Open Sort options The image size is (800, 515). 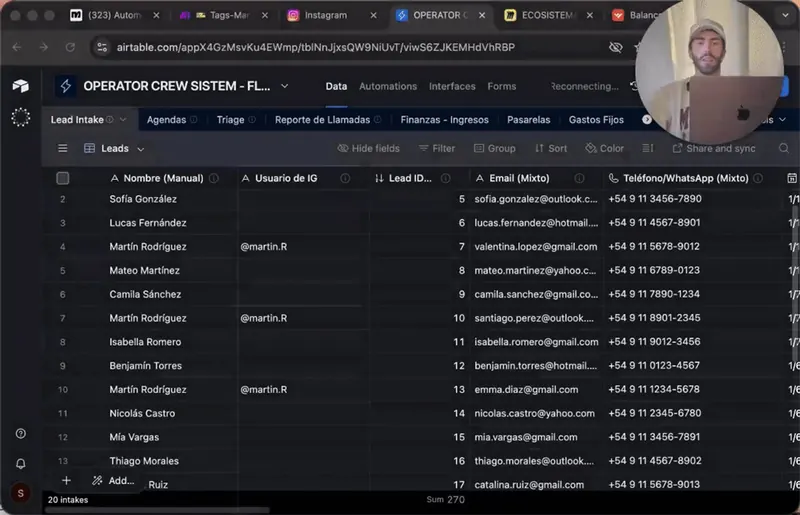[551, 149]
